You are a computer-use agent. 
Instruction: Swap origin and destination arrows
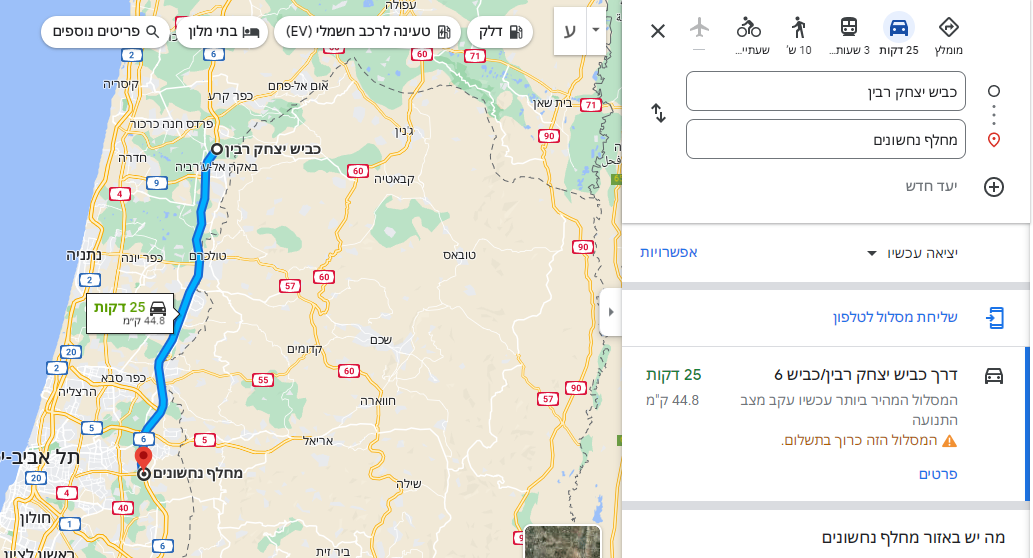pos(659,113)
